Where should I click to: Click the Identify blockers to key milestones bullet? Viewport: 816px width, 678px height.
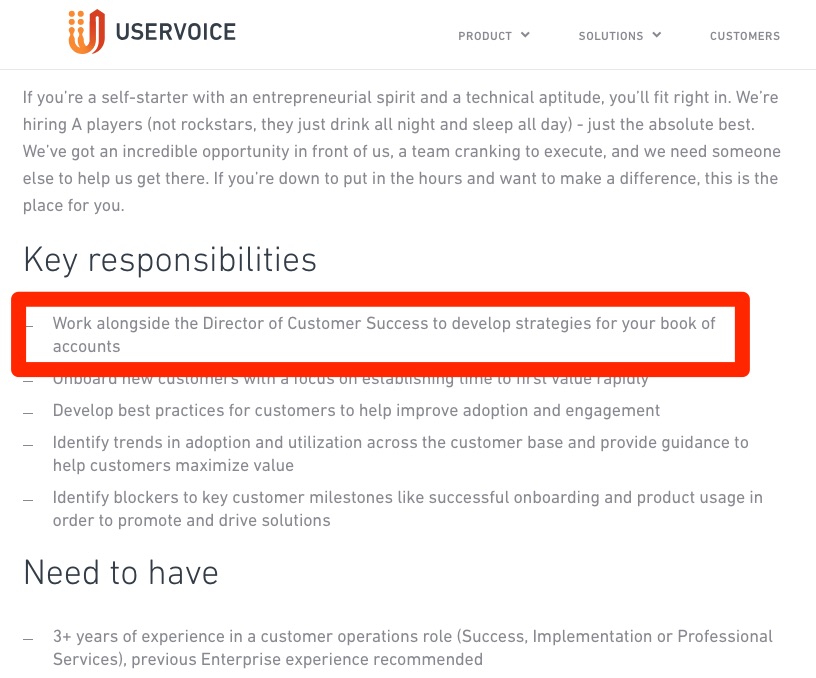tap(407, 509)
